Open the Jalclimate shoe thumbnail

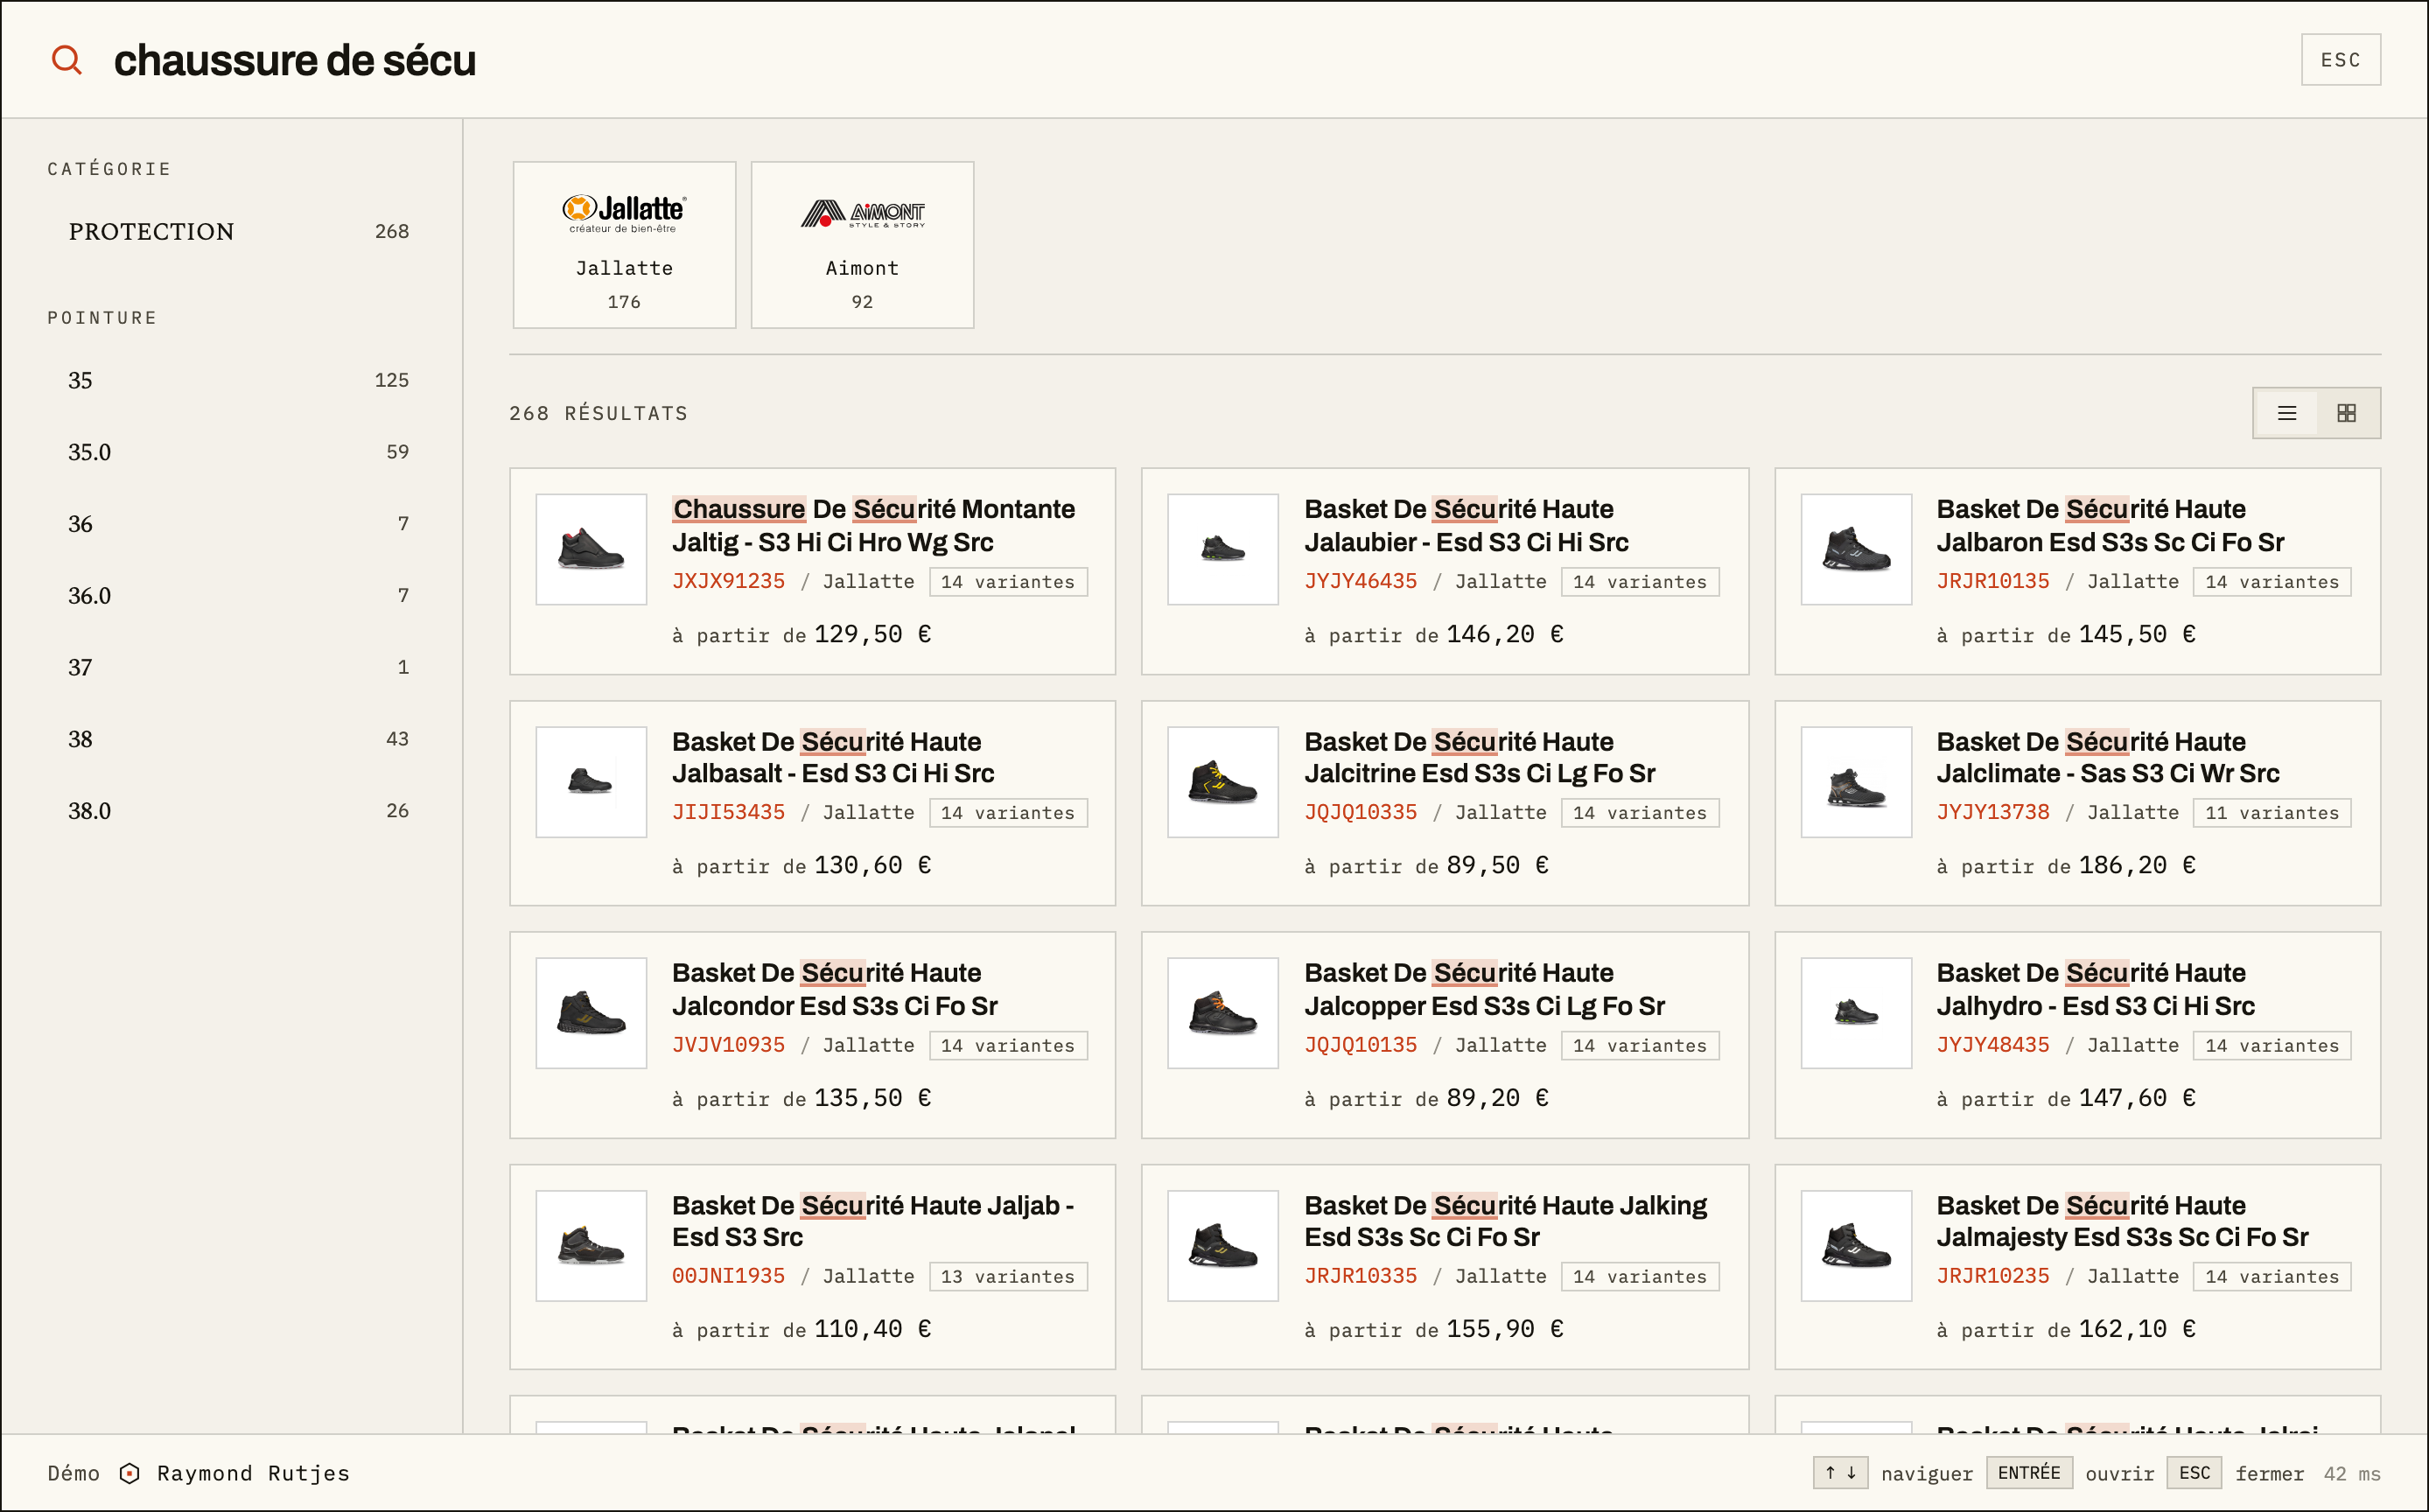pyautogui.click(x=1856, y=781)
